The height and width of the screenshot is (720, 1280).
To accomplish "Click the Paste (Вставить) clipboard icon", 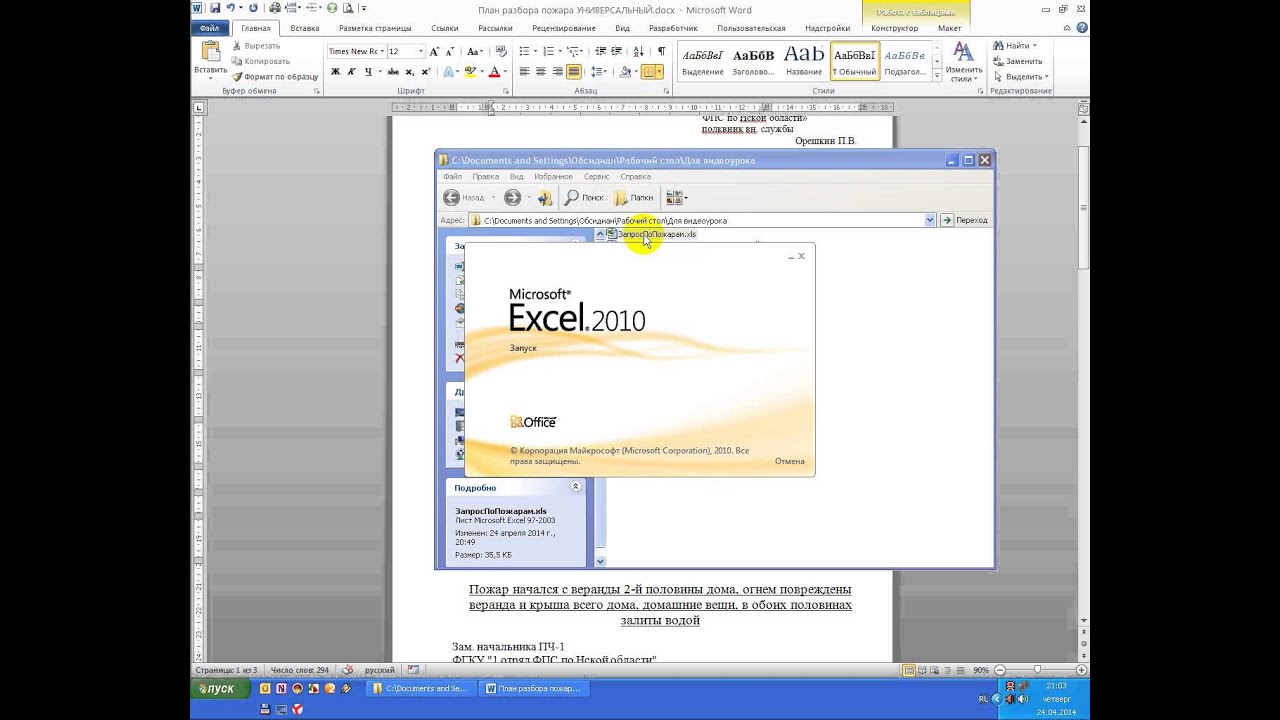I will point(211,50).
